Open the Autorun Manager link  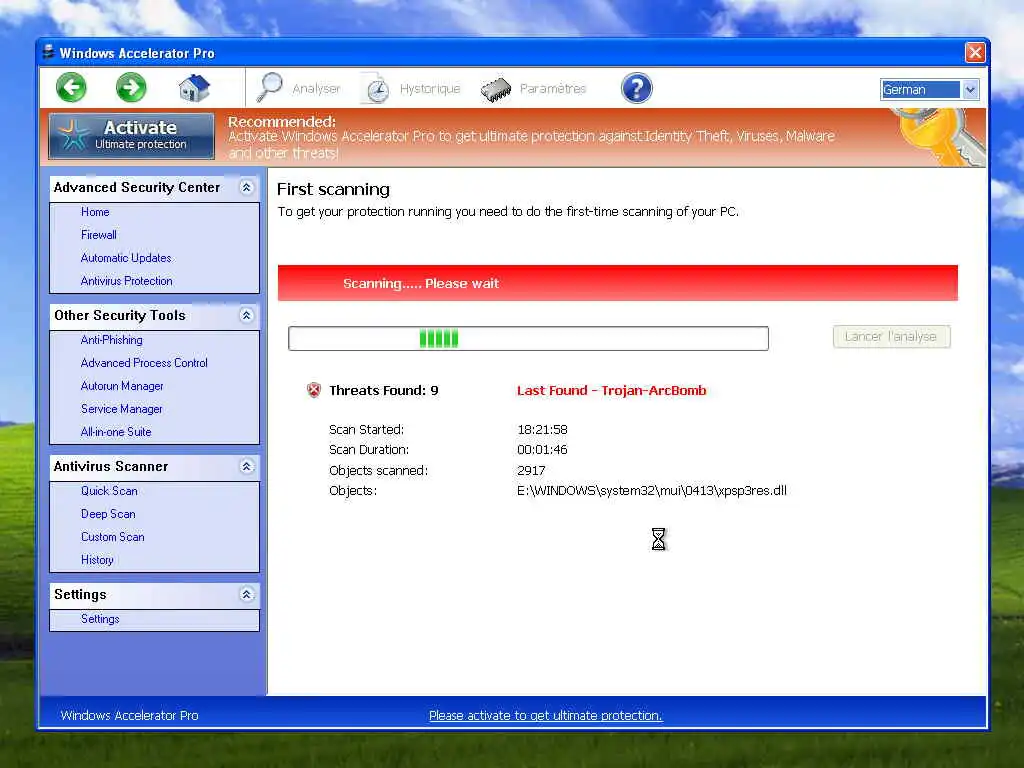pyautogui.click(x=122, y=387)
